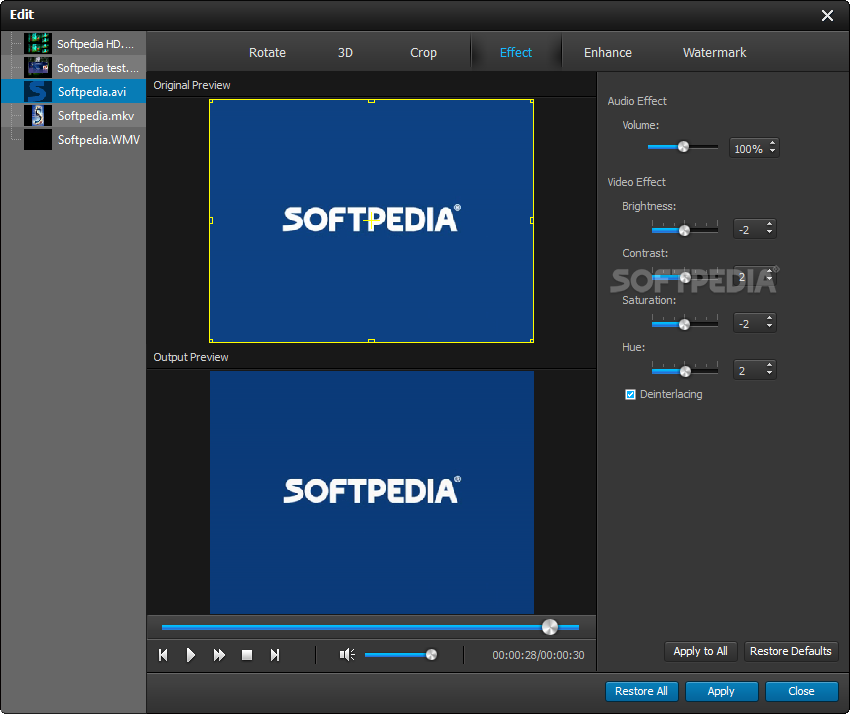
Task: Click the Saturation value input field
Action: pos(748,324)
